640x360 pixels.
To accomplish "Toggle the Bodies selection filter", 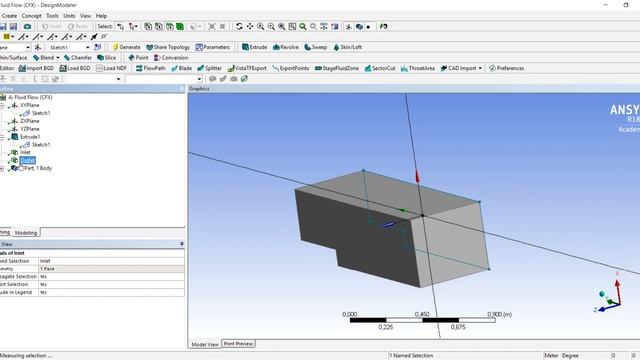I will (180, 27).
